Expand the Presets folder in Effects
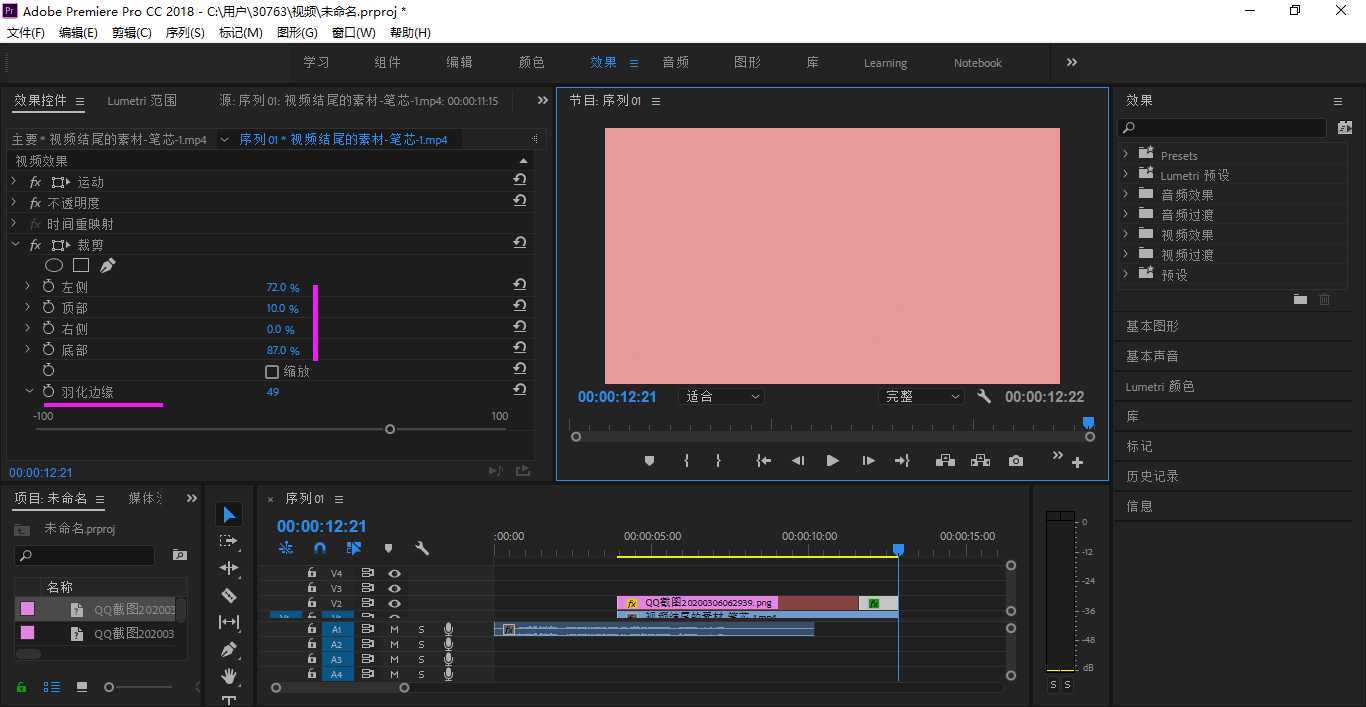This screenshot has width=1366, height=707. [1126, 155]
